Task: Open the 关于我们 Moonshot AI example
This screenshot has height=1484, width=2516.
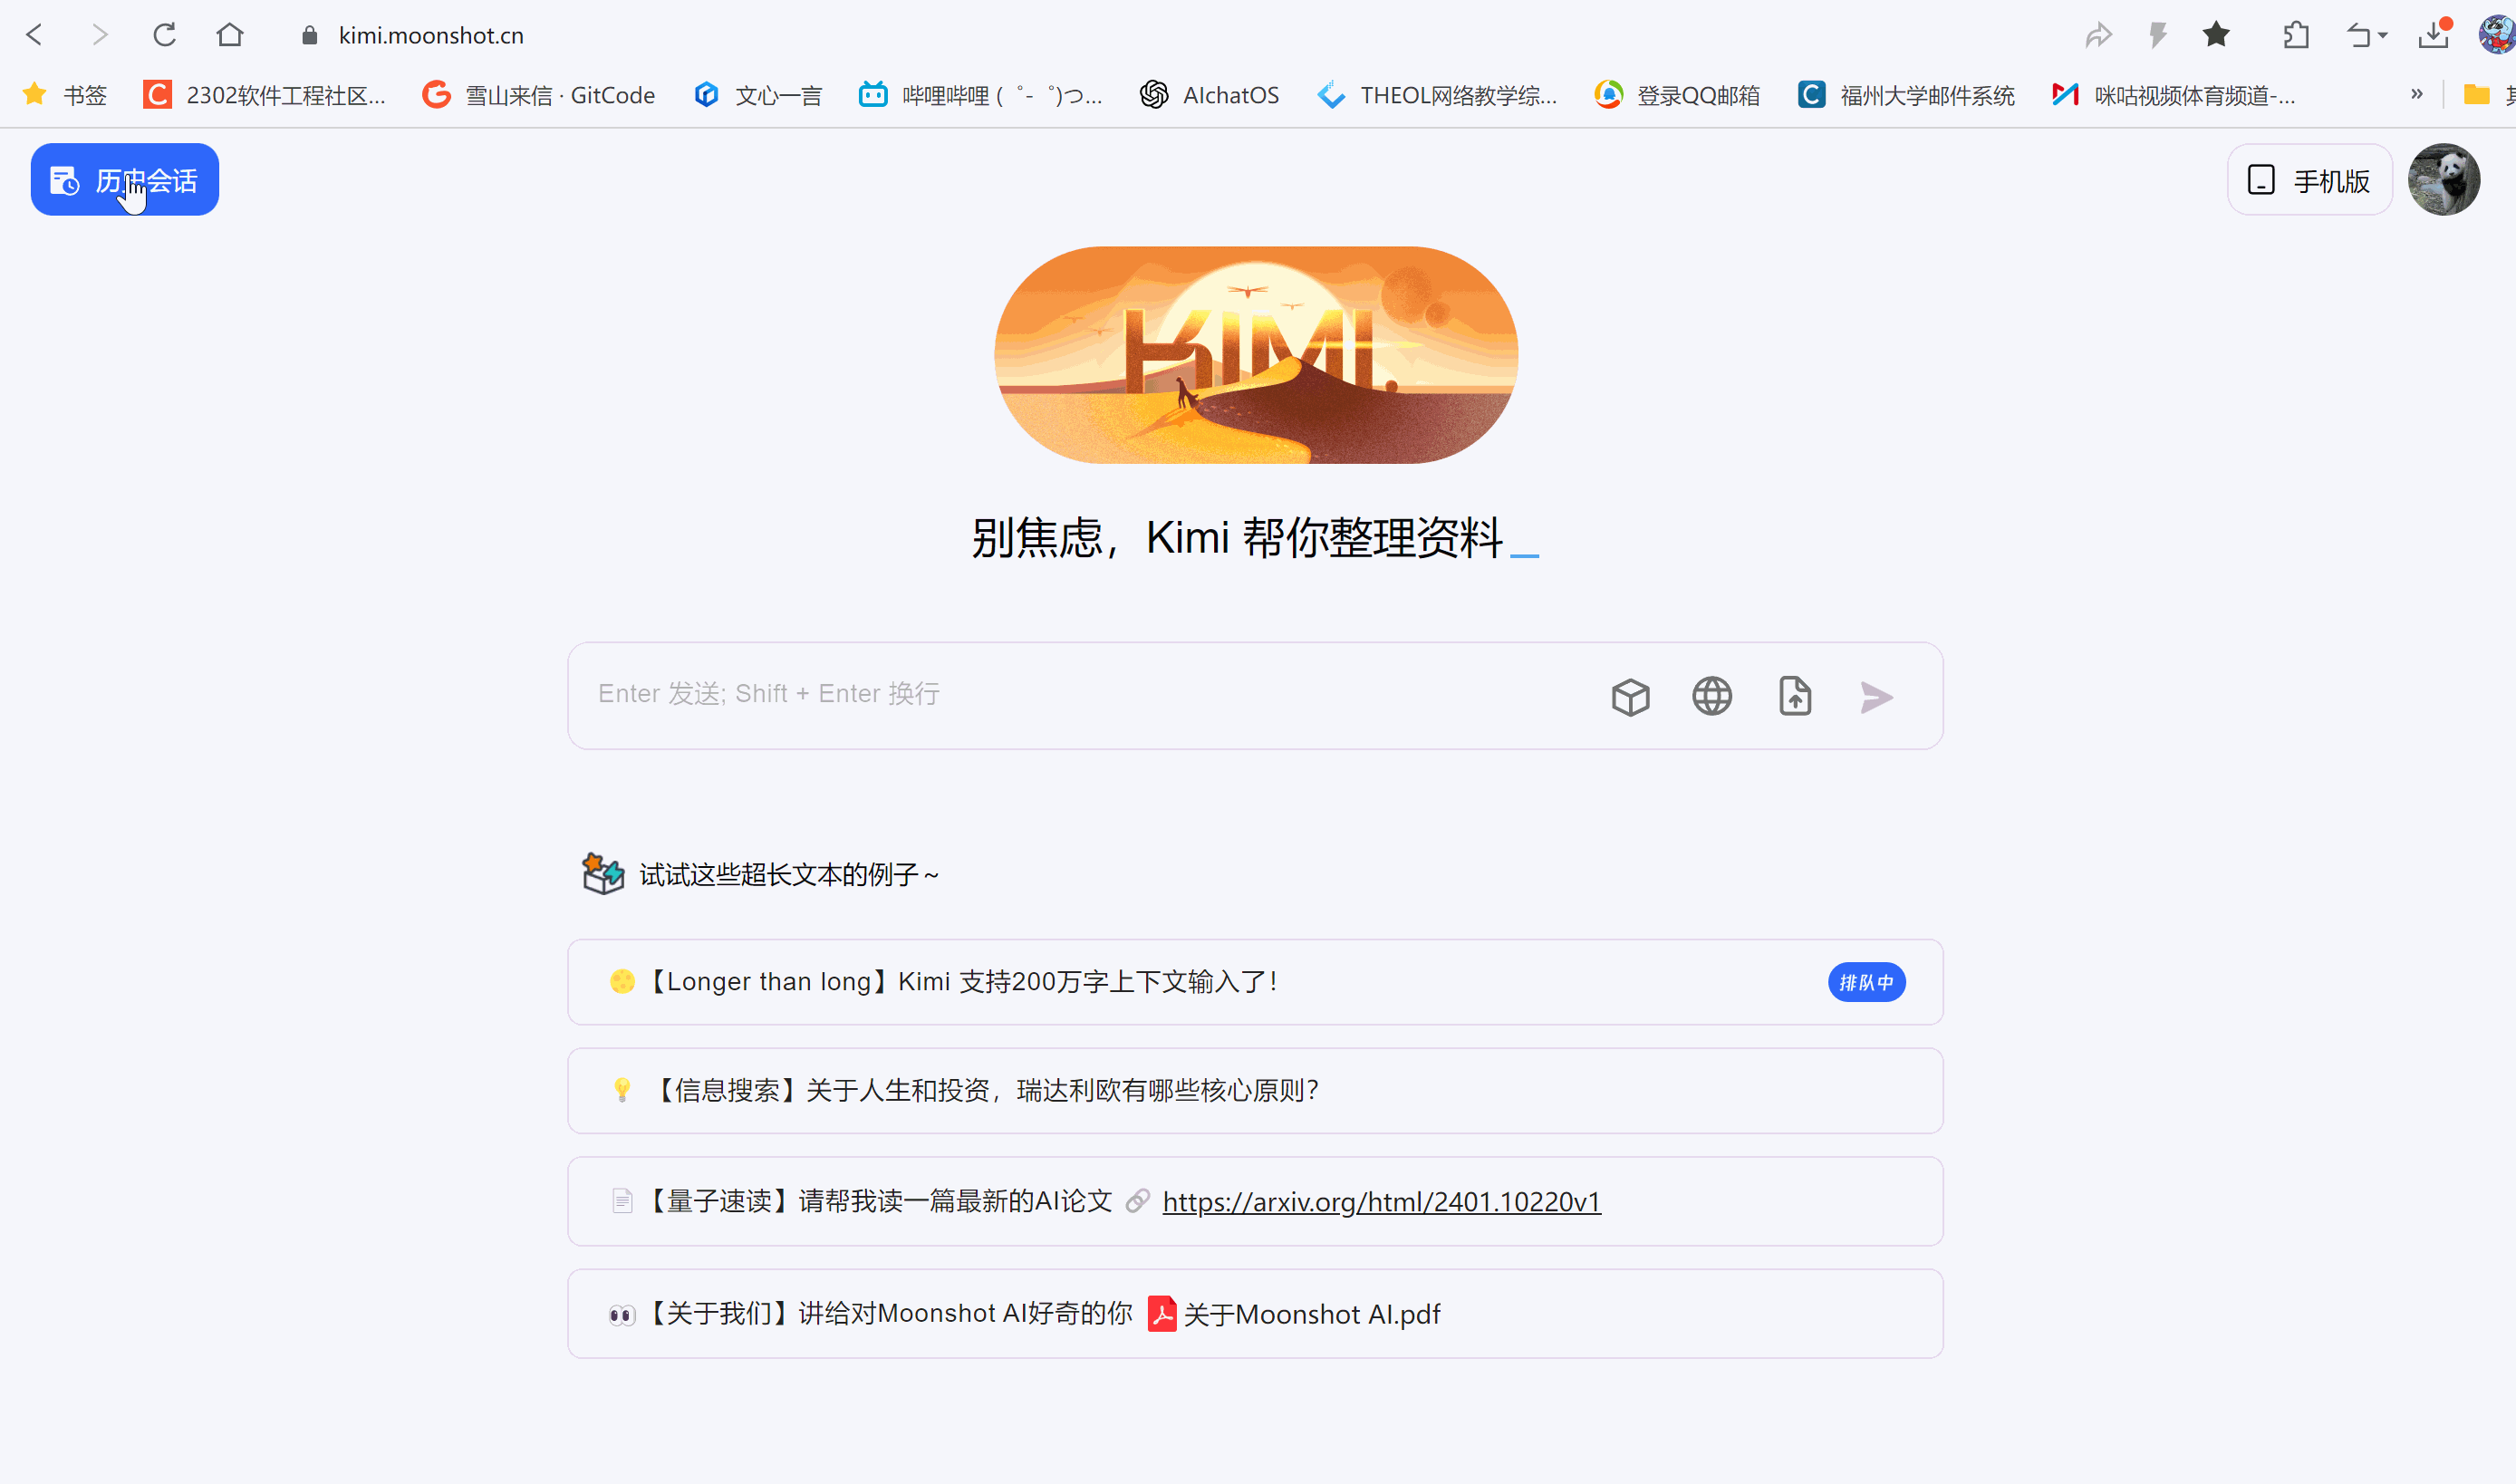Action: 1255,1314
